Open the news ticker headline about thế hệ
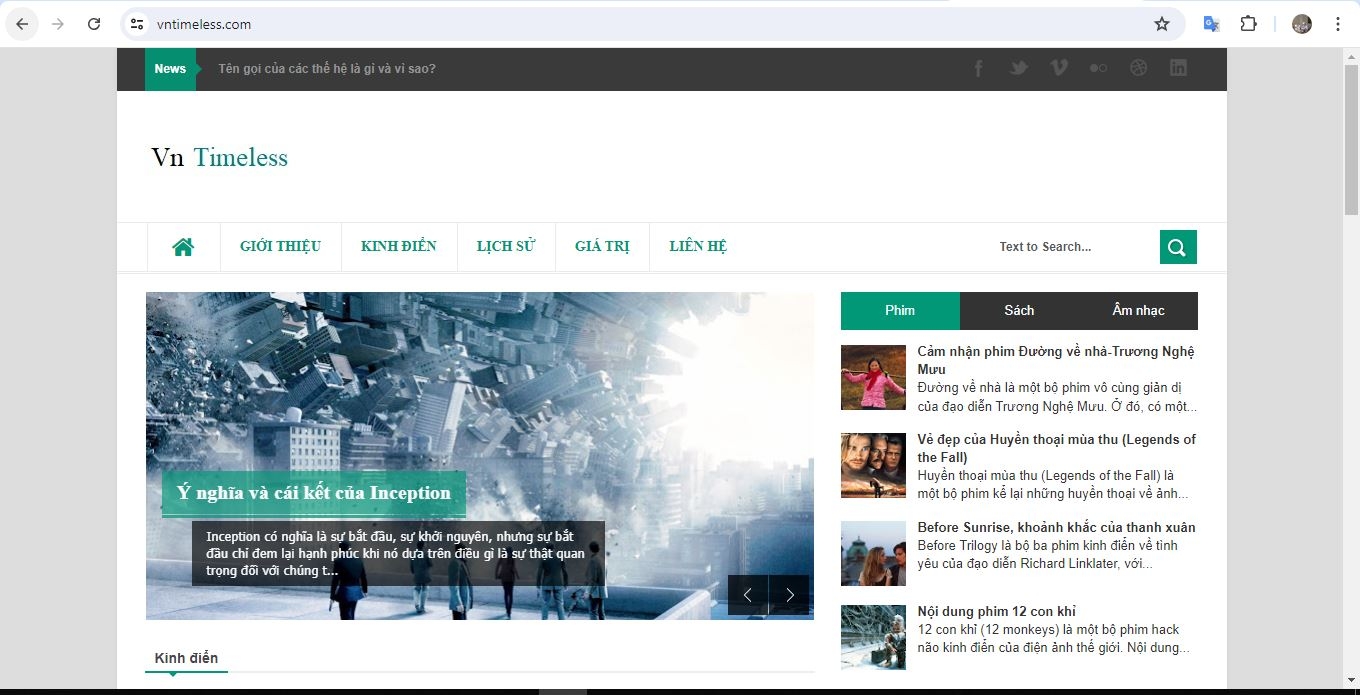 327,69
